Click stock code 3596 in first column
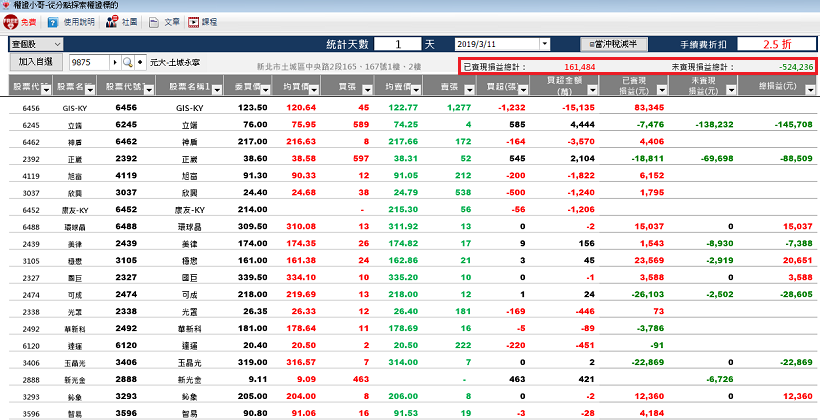 (x=31, y=414)
